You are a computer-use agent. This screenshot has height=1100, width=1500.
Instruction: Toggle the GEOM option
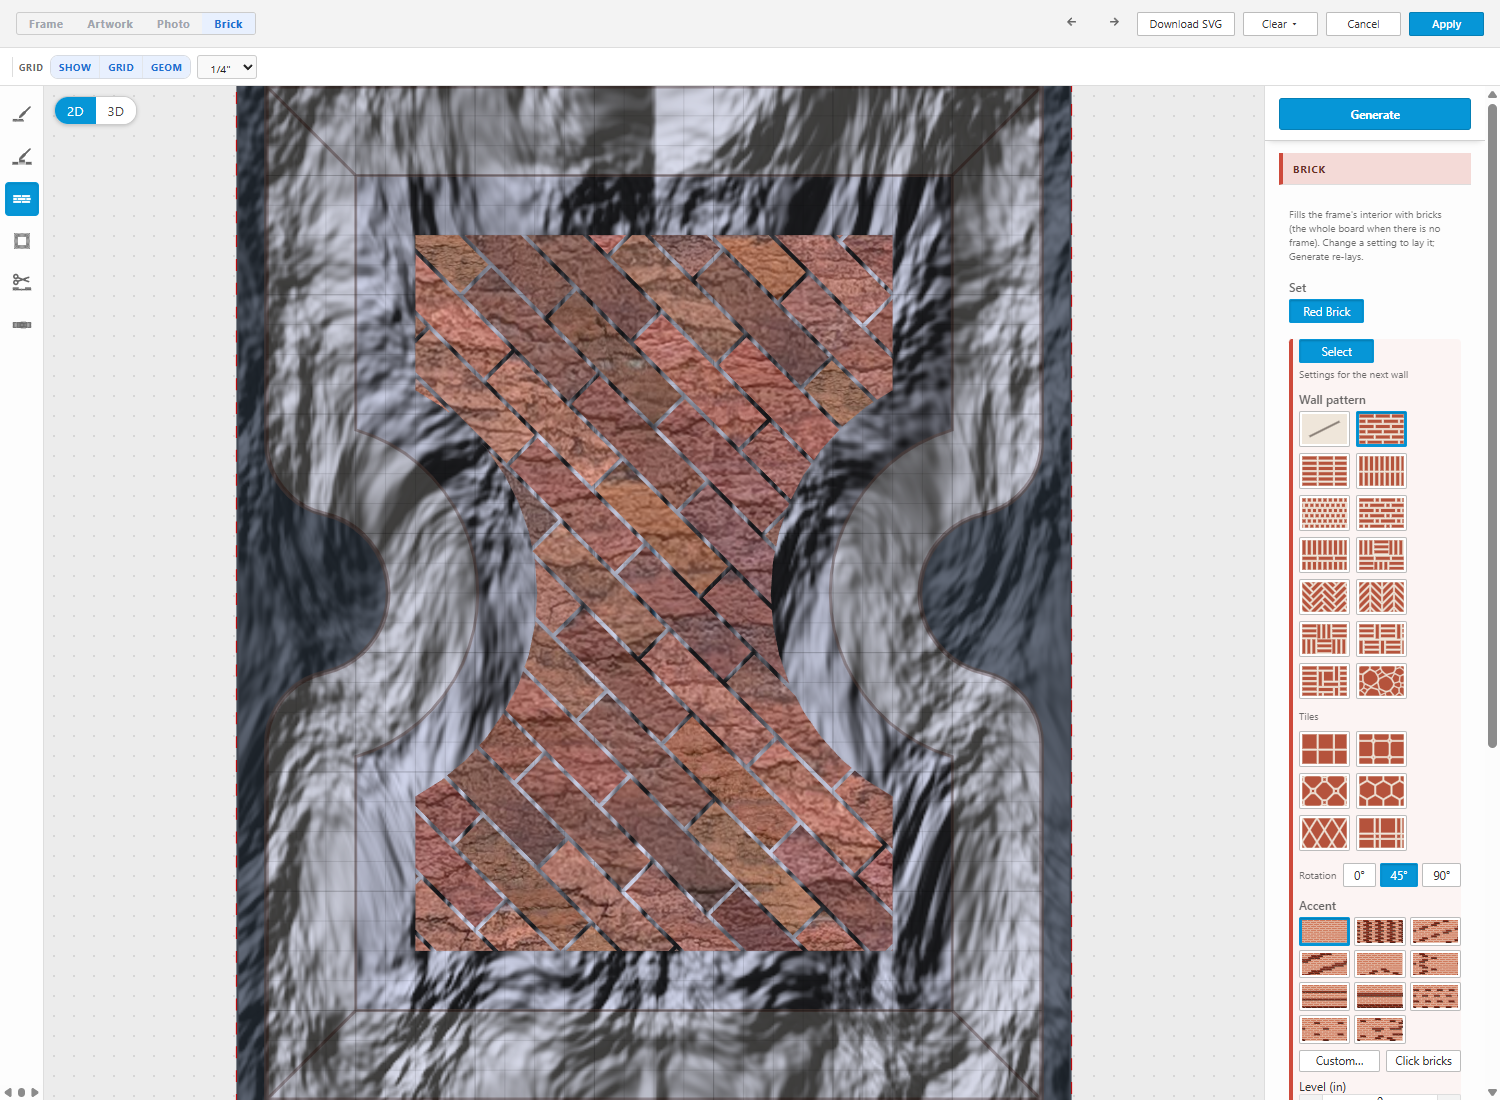(x=166, y=68)
